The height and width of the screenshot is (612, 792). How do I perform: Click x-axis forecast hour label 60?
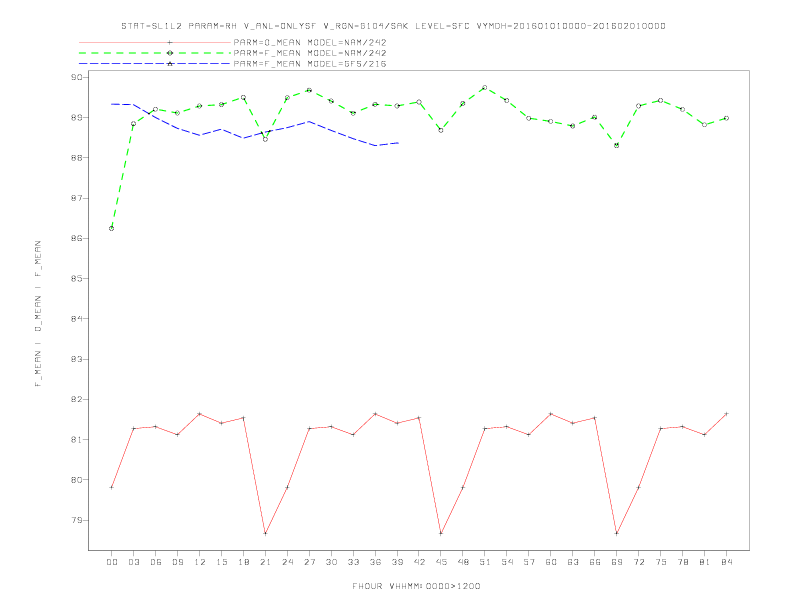(551, 562)
